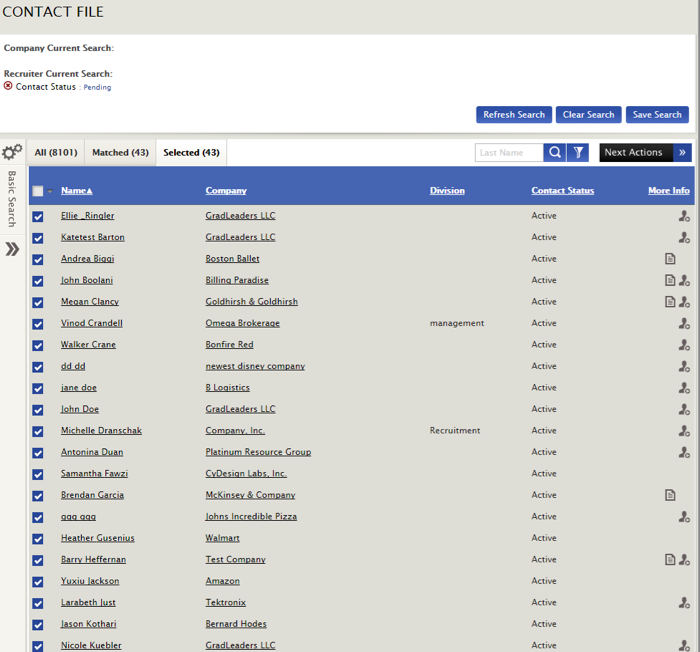Uncheck the Samantha Fawzi row checkbox

[38, 474]
